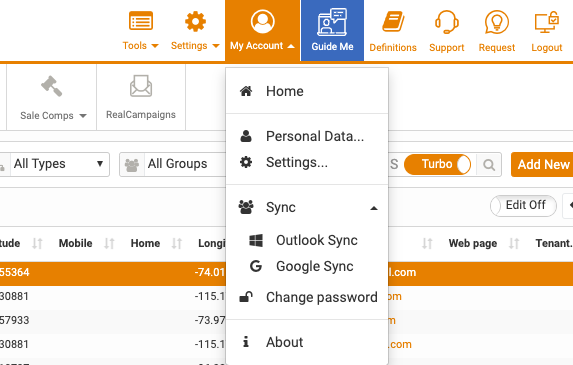Click the people icon beside Sync
573x365 pixels.
[x=246, y=207]
